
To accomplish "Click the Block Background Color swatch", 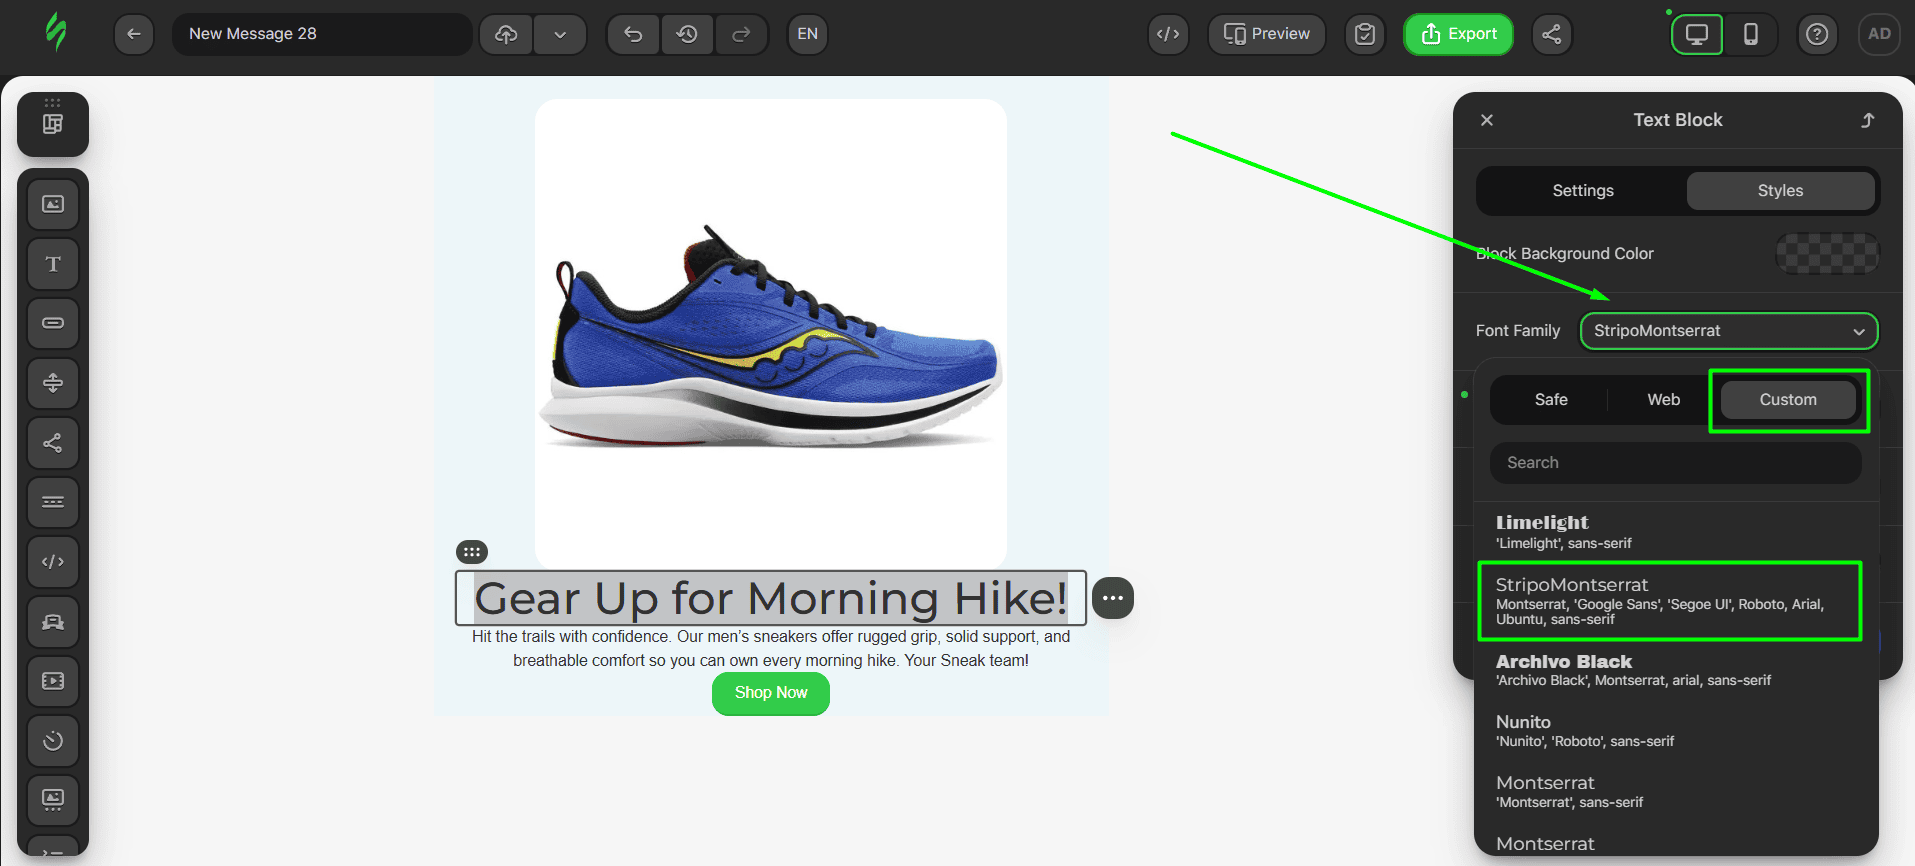I will (x=1826, y=254).
